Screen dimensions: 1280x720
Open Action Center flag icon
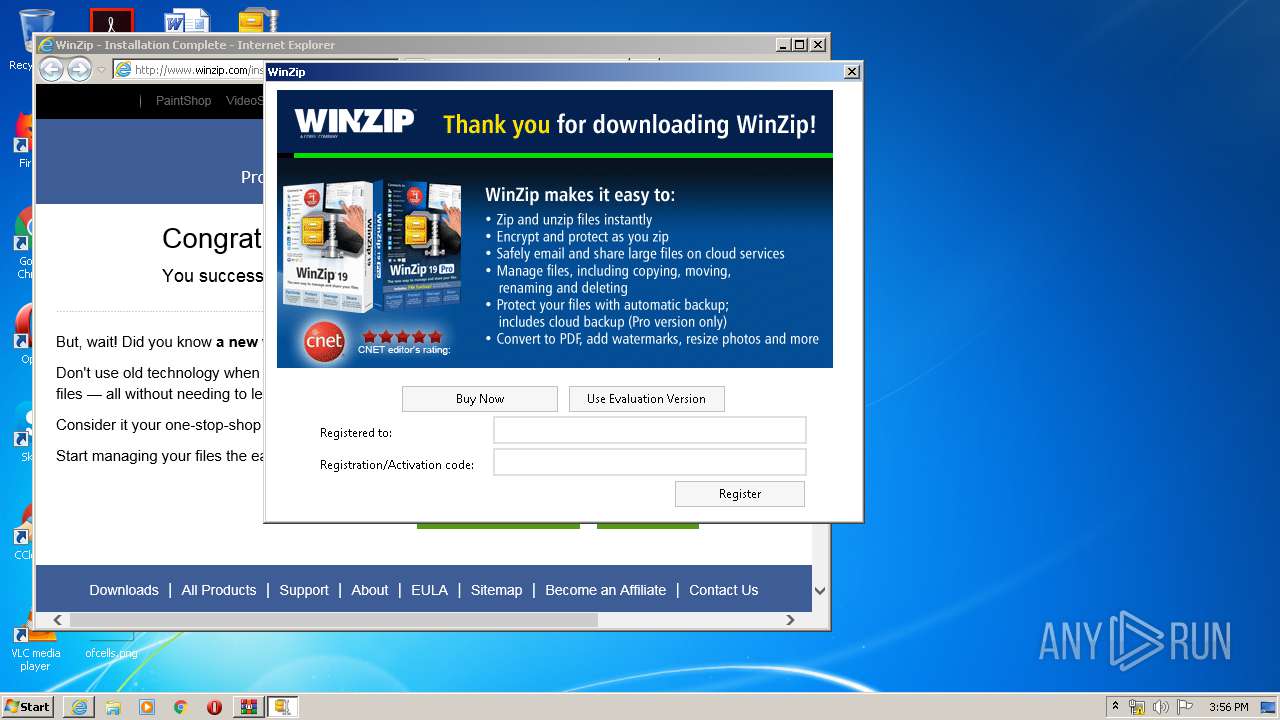pos(1185,707)
